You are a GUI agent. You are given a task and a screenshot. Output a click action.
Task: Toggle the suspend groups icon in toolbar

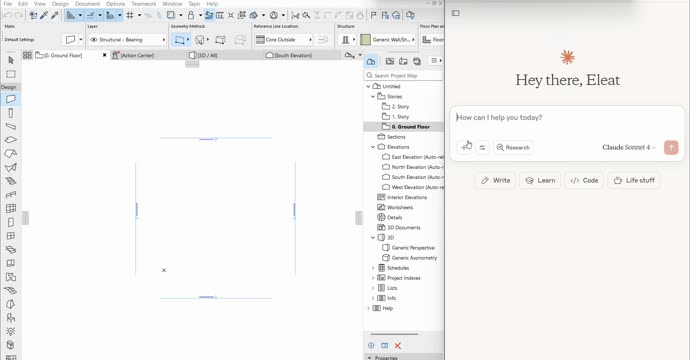click(242, 15)
